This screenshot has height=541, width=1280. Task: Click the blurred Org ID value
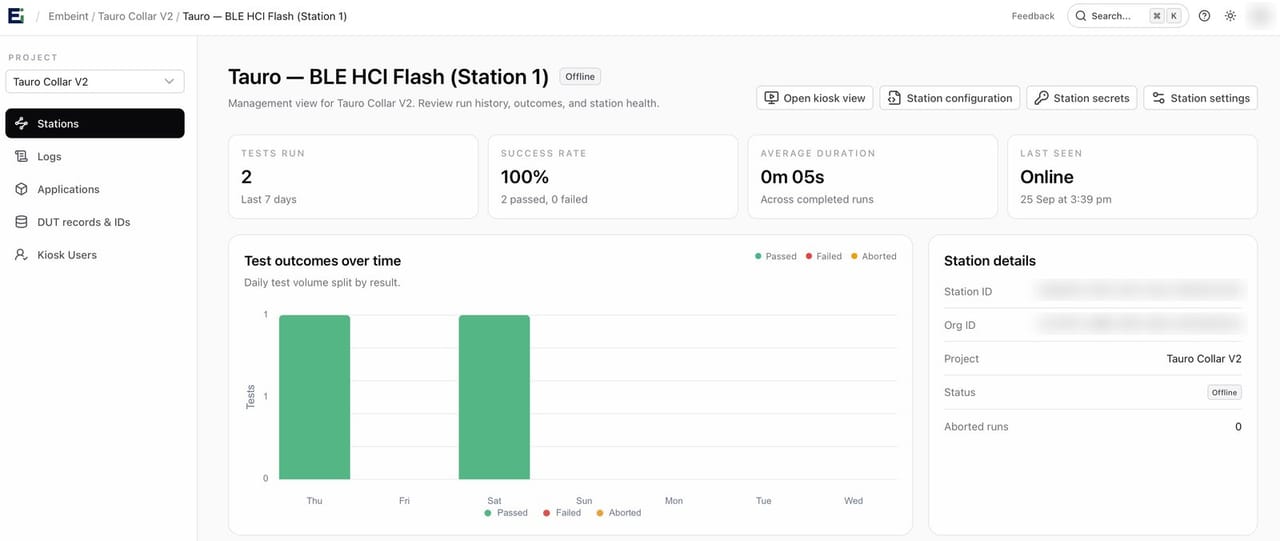(x=1141, y=325)
